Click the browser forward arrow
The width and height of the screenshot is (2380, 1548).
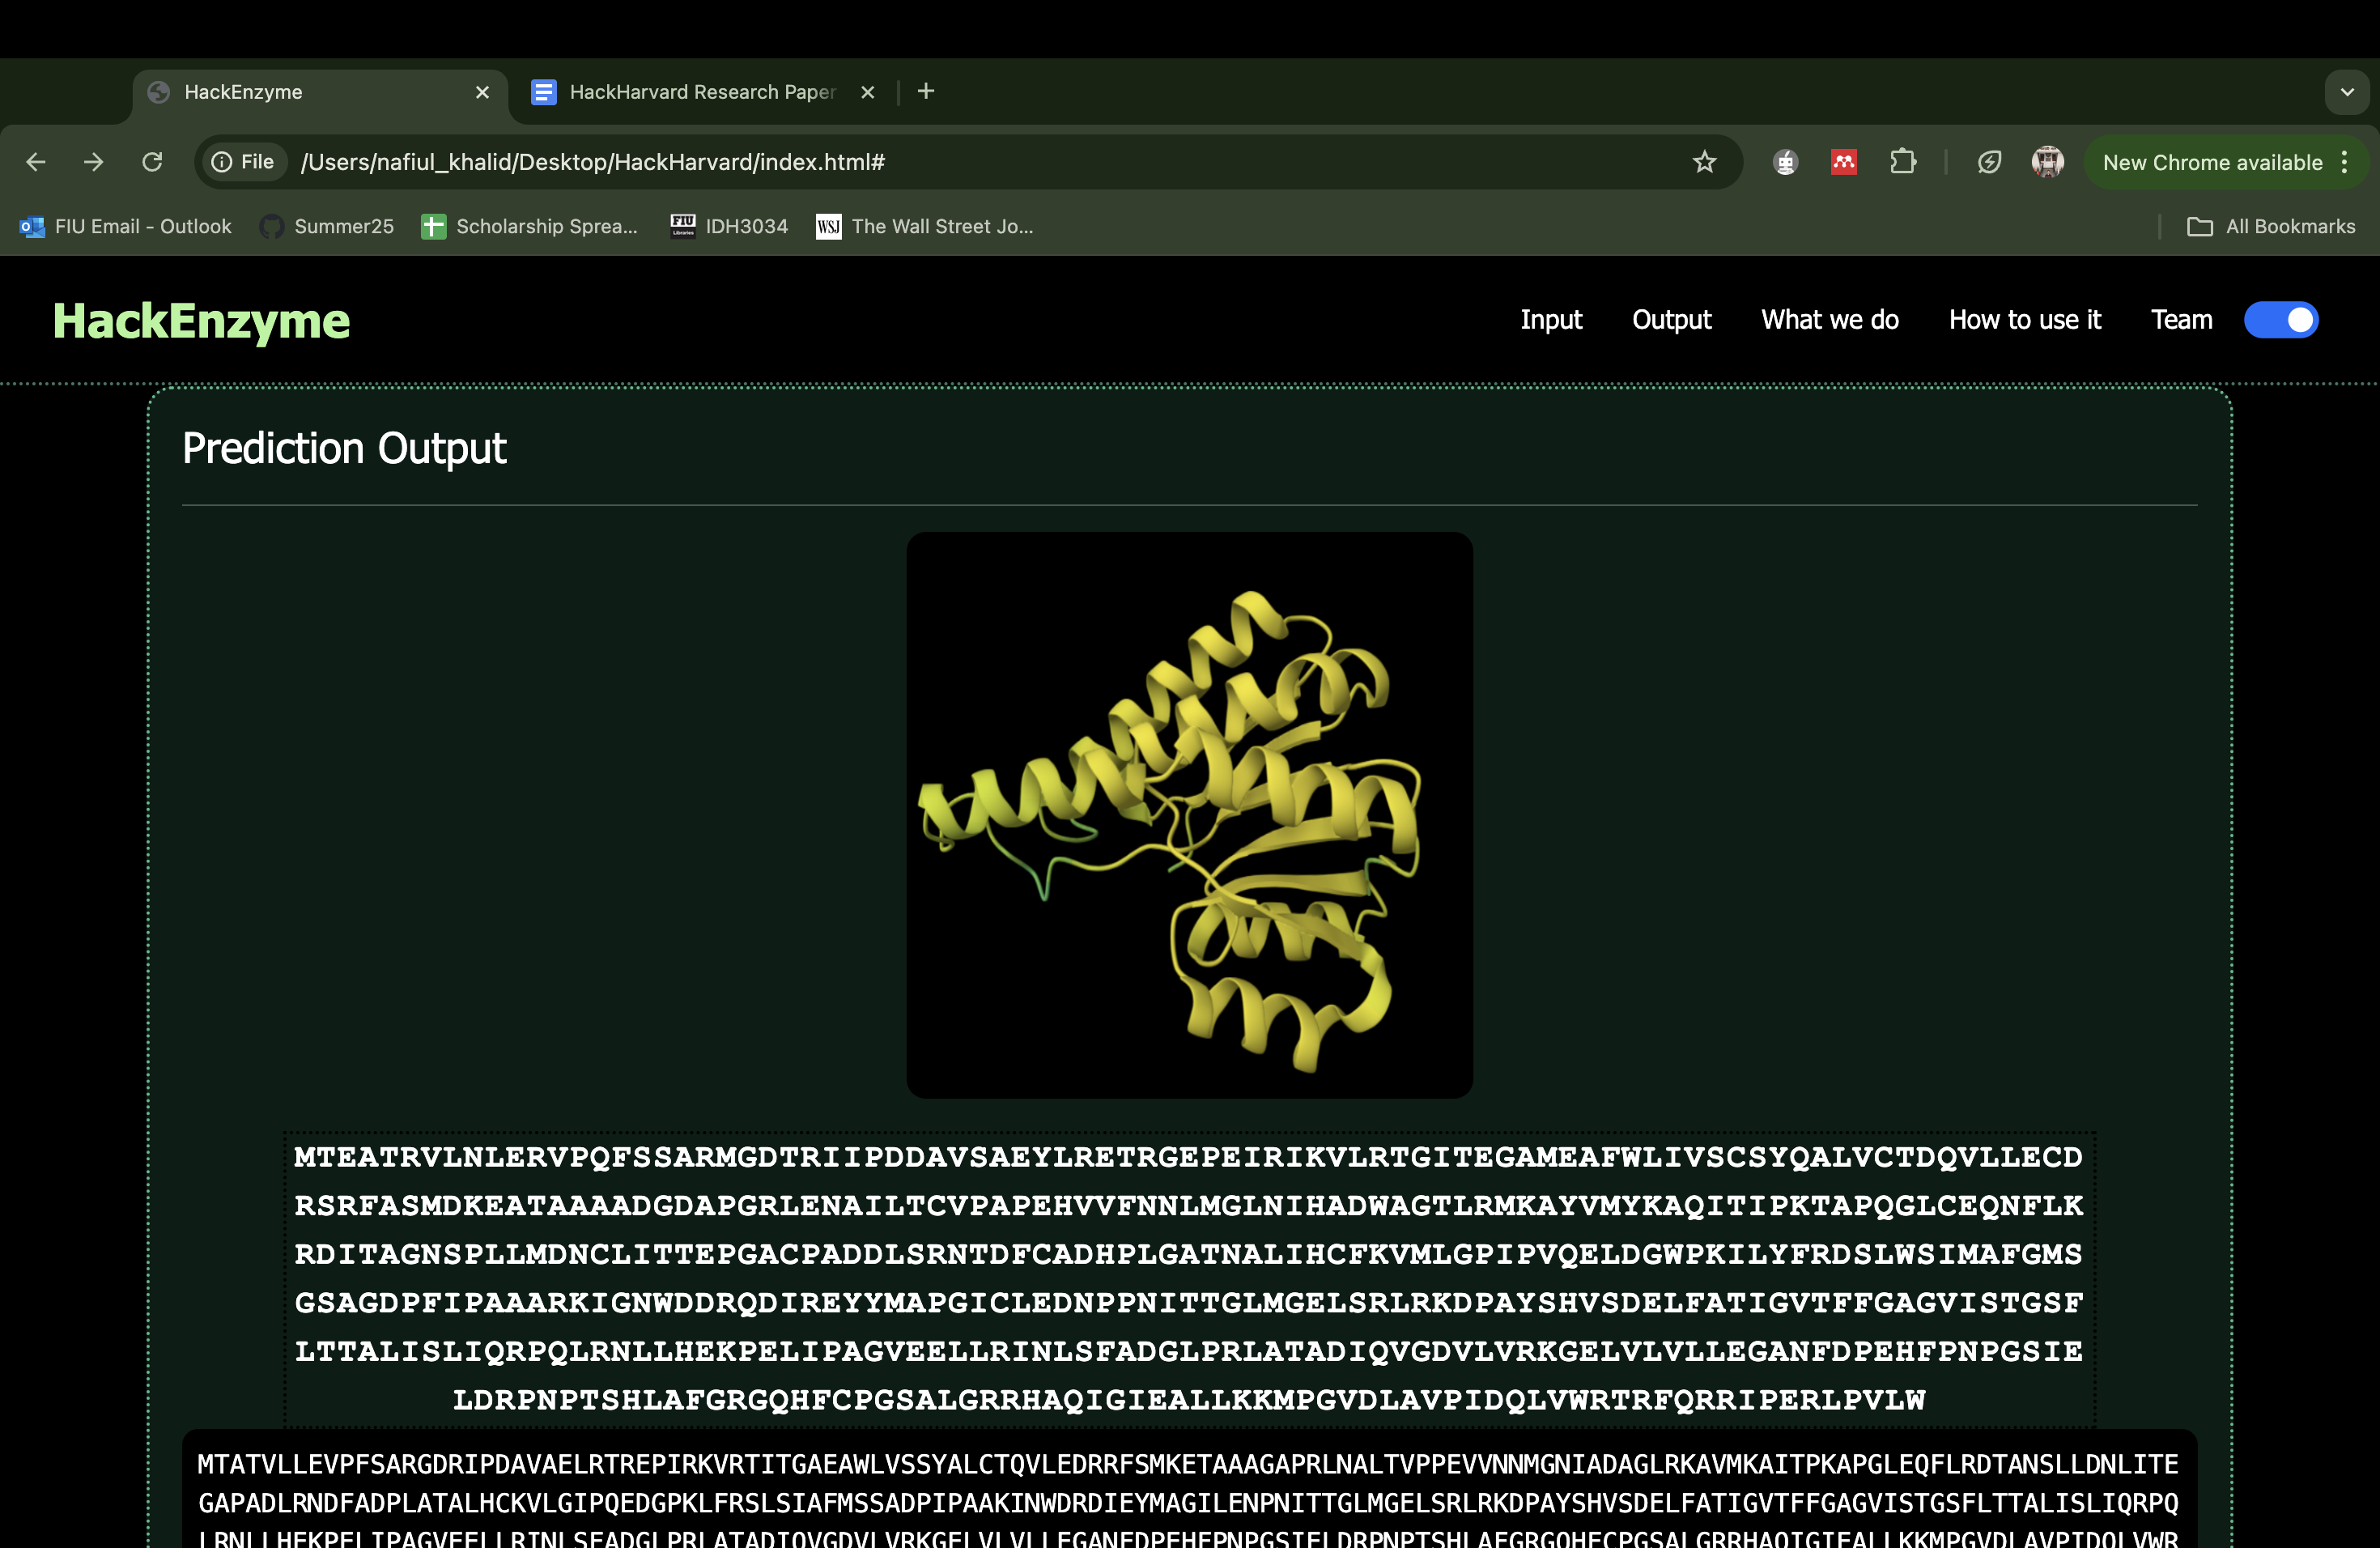pyautogui.click(x=94, y=162)
